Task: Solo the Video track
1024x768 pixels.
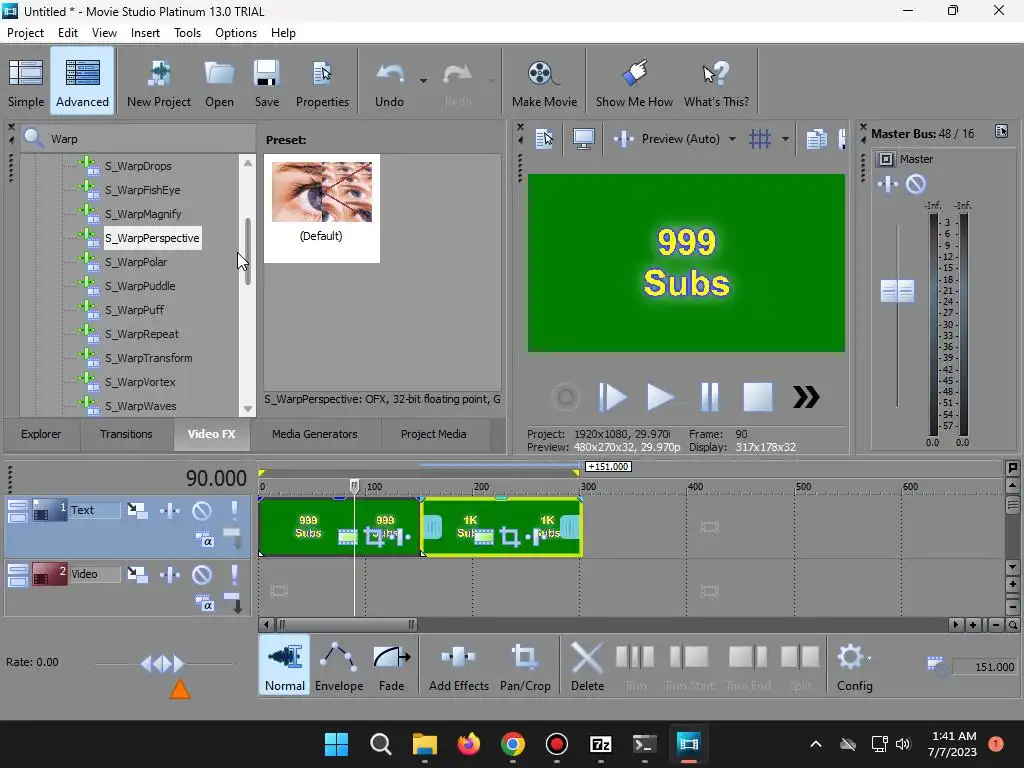Action: [x=234, y=574]
